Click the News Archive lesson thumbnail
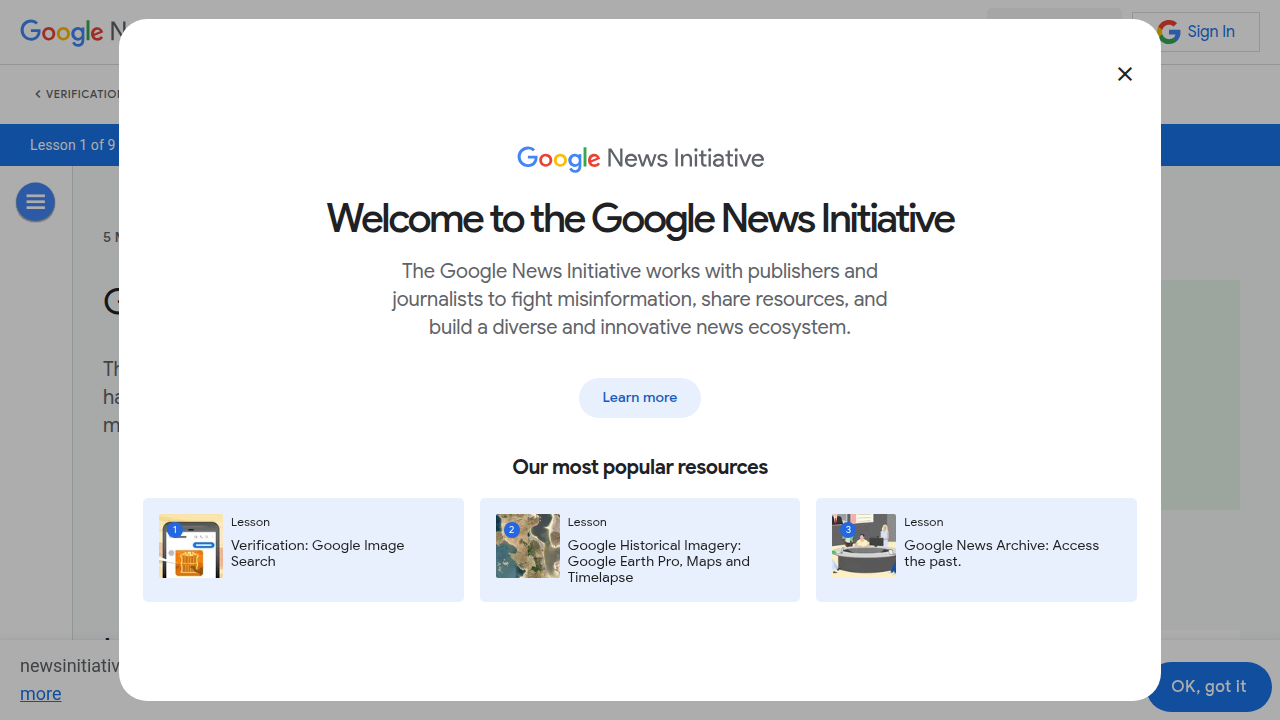This screenshot has height=720, width=1280. pos(864,546)
